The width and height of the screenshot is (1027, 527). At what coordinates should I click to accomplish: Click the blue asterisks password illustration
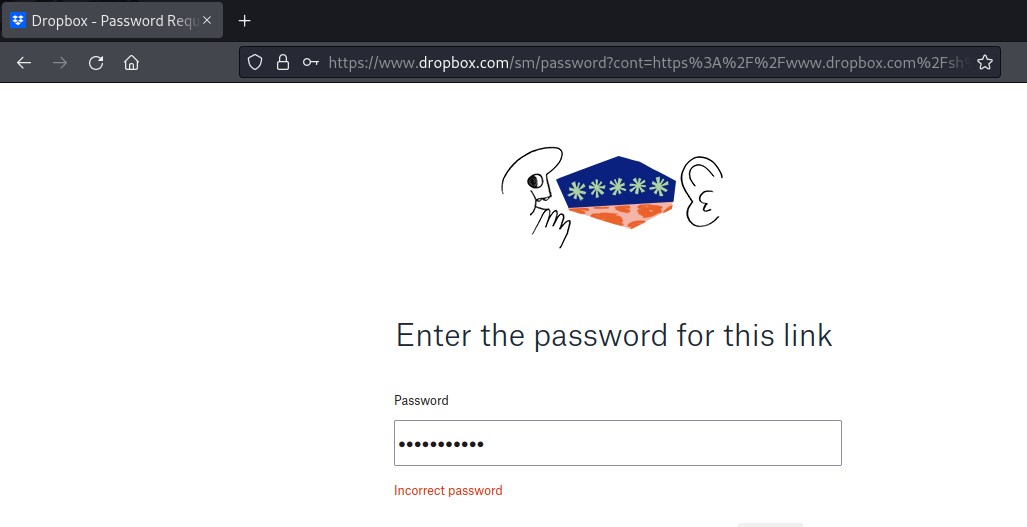pyautogui.click(x=616, y=192)
